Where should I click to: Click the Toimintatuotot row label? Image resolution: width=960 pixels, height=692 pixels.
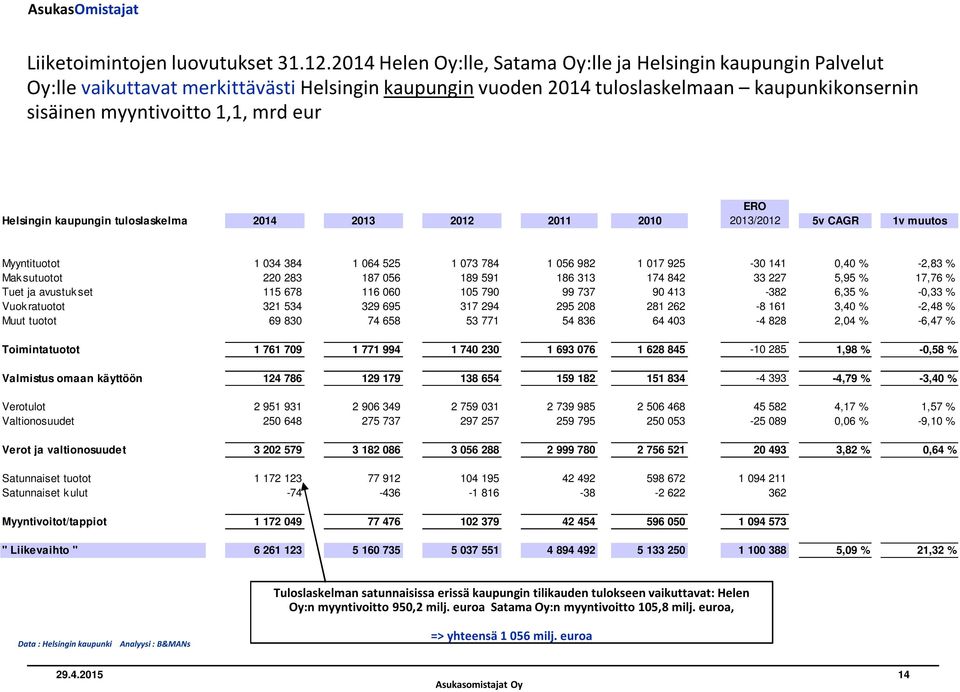pyautogui.click(x=40, y=350)
